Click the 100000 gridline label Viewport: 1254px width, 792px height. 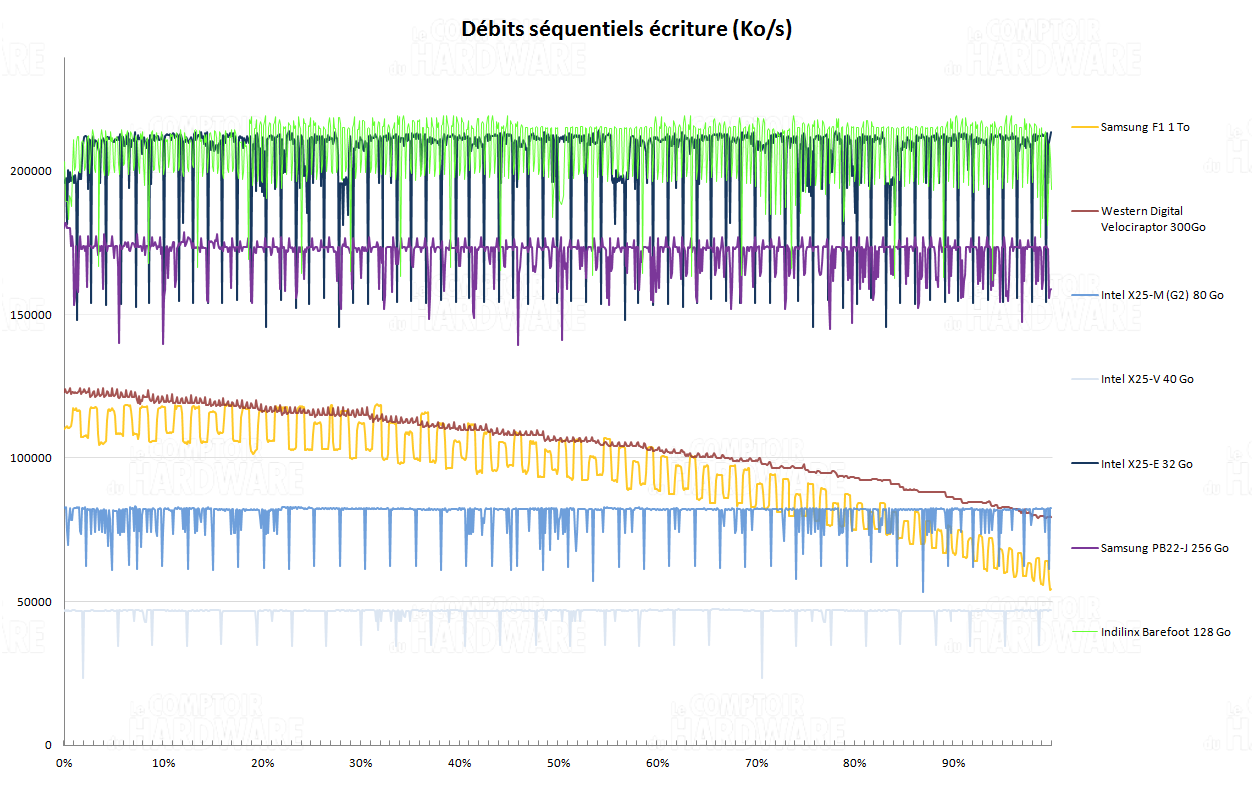coord(33,457)
